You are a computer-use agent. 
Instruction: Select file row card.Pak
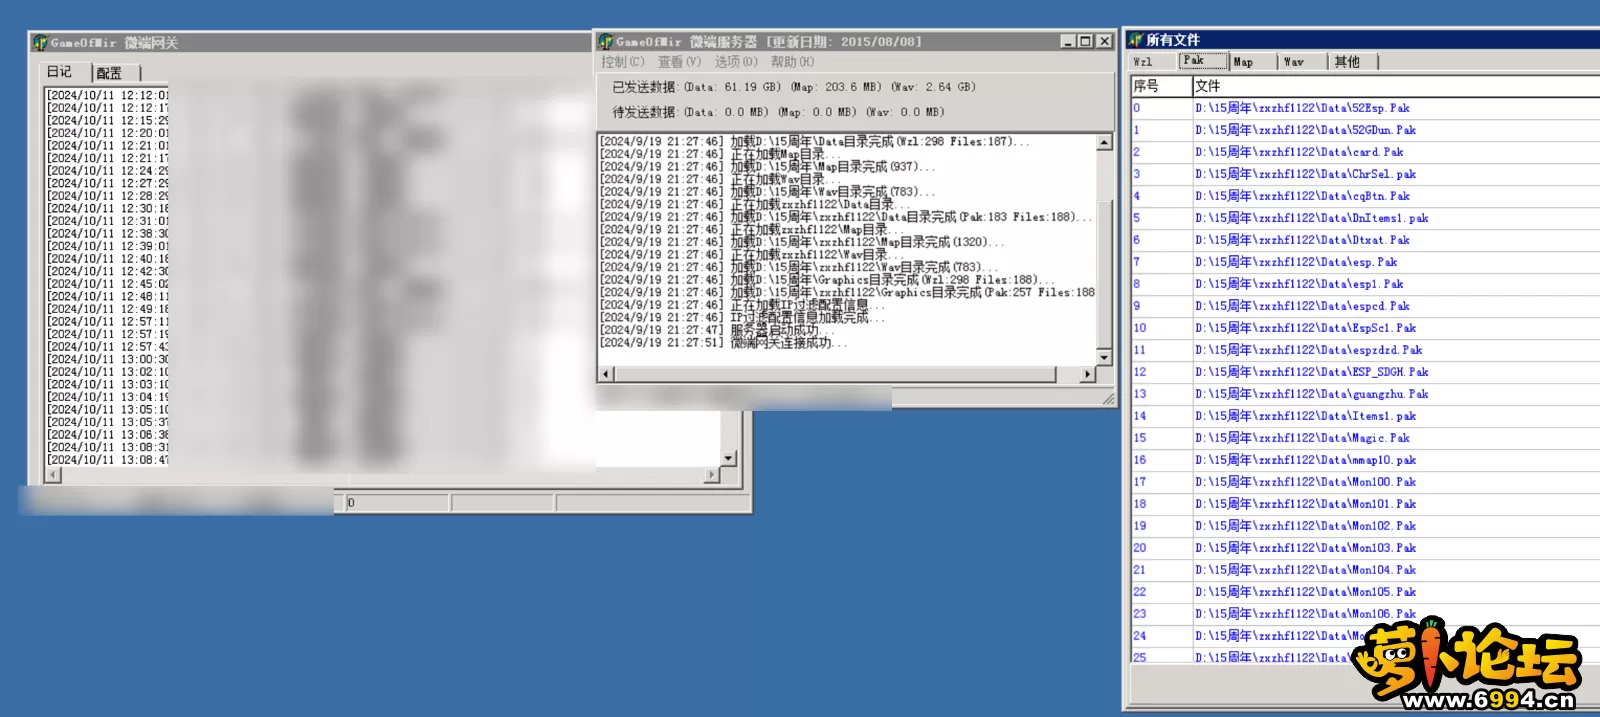1365,152
